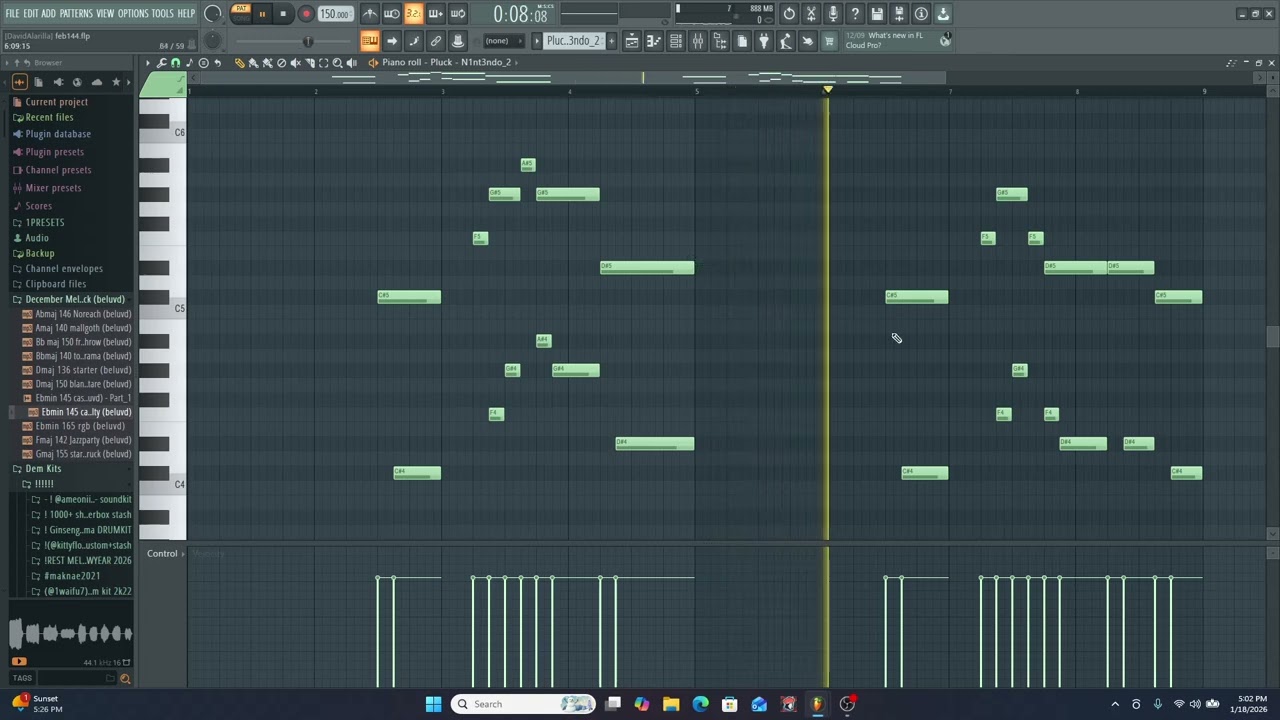Open the pattern selector Pluc..3ndo_2
The height and width of the screenshot is (720, 1280).
(573, 41)
